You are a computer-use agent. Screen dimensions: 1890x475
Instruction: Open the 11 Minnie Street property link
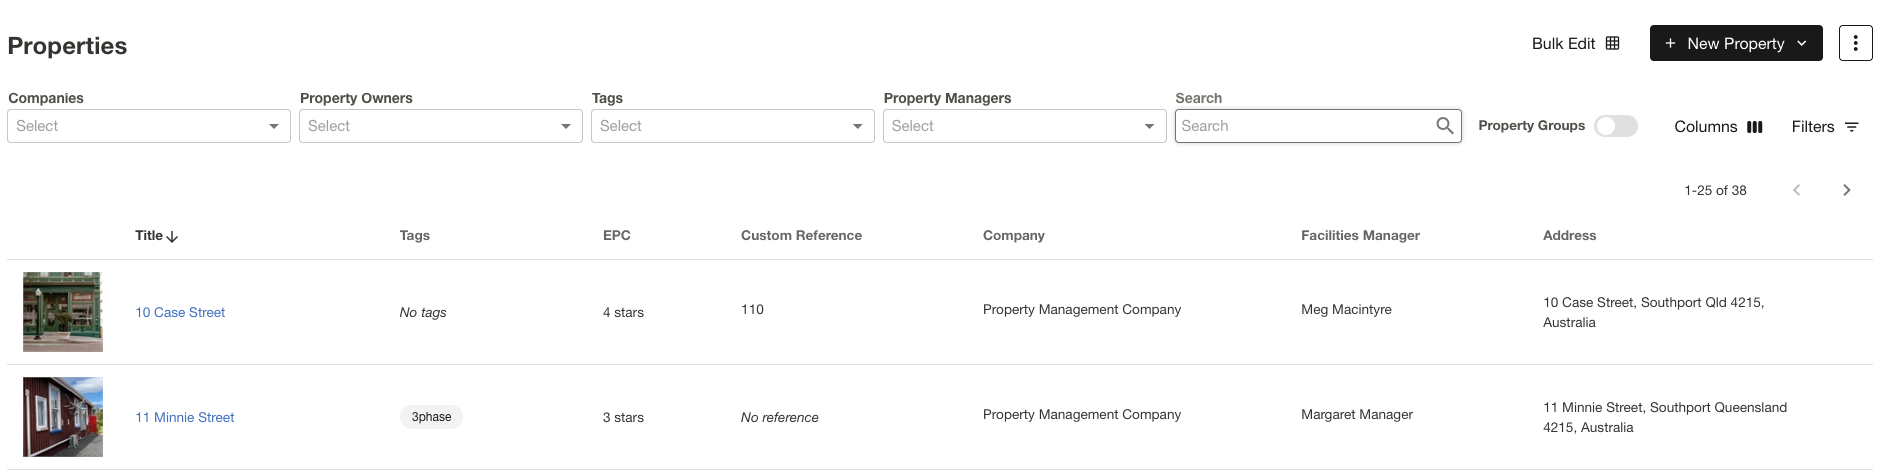pyautogui.click(x=184, y=417)
